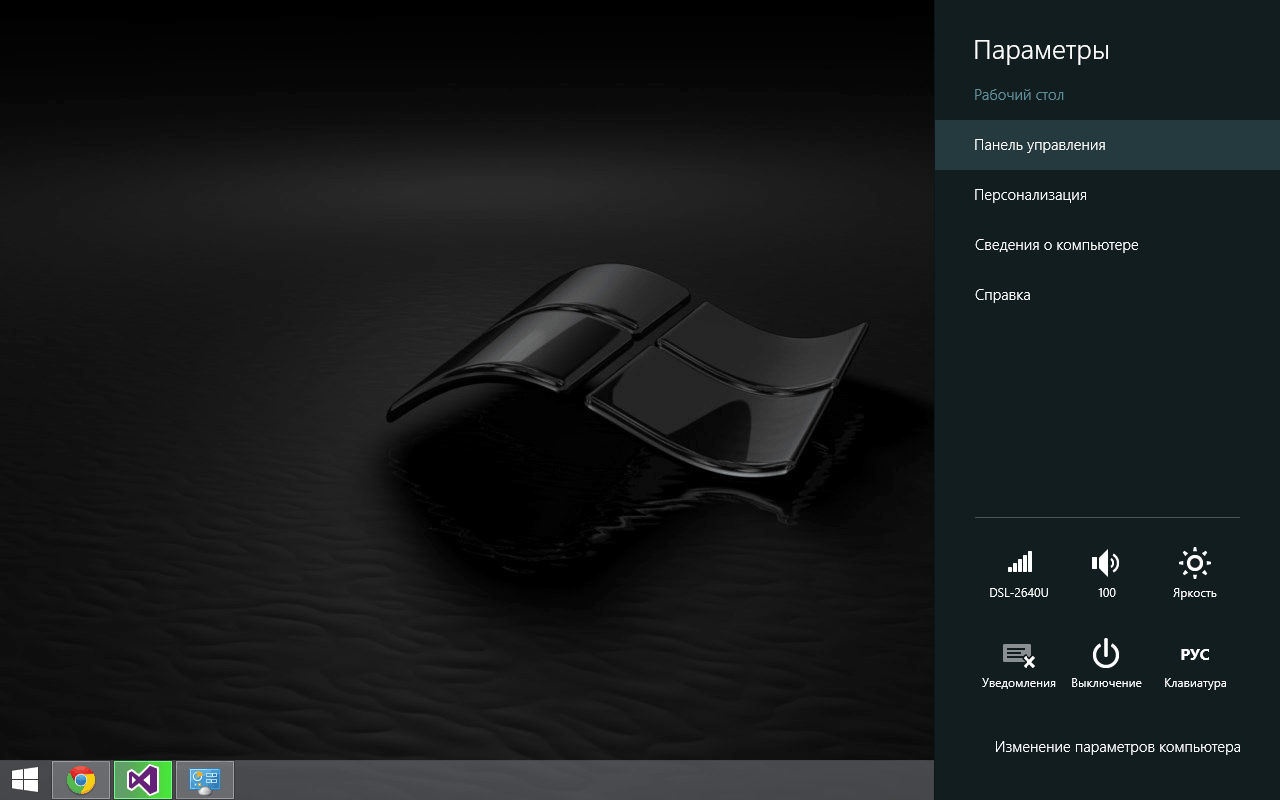The width and height of the screenshot is (1280, 800).
Task: Open the Персонализация menu item
Action: (x=1030, y=195)
